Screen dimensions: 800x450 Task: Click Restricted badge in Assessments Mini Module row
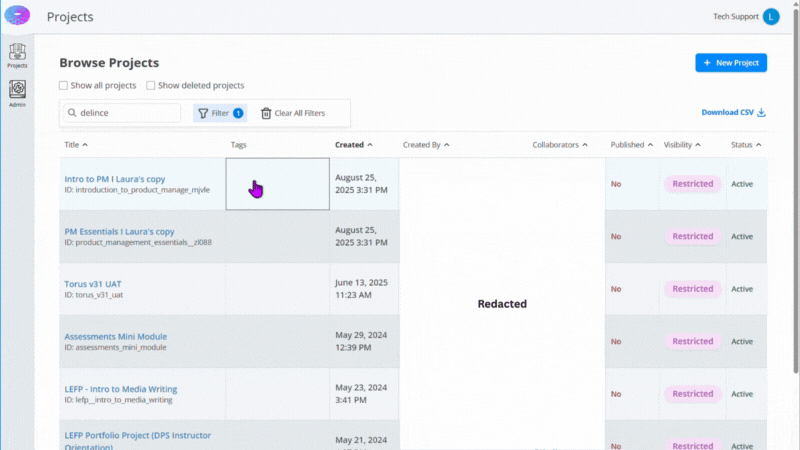tap(692, 341)
